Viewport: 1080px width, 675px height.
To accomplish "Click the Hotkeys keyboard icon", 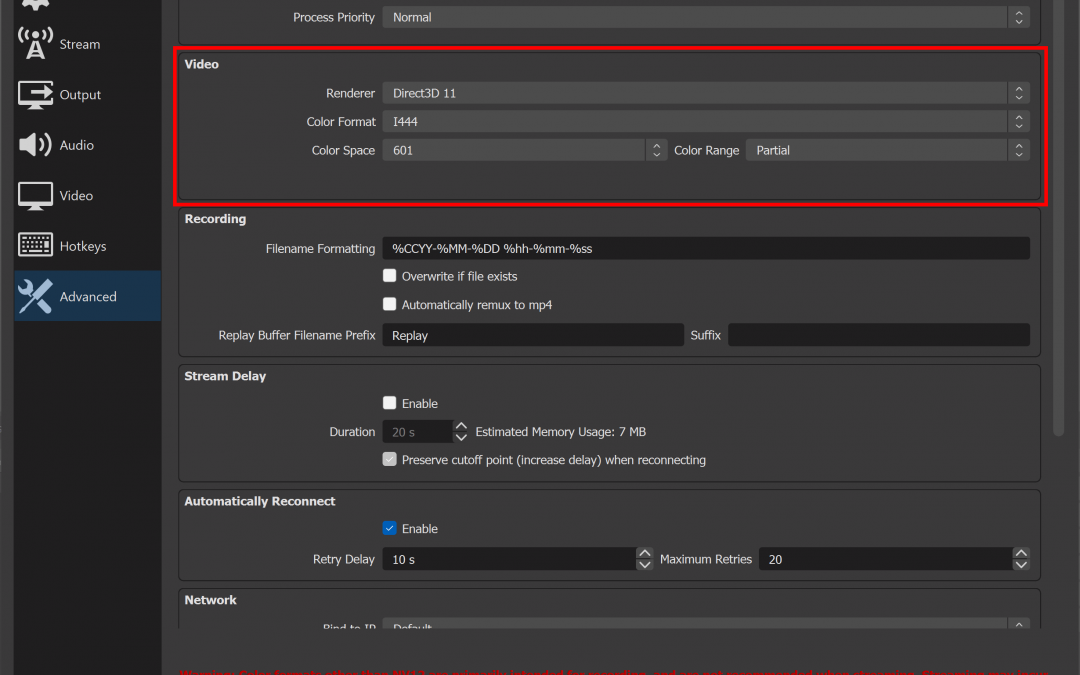I will (35, 246).
